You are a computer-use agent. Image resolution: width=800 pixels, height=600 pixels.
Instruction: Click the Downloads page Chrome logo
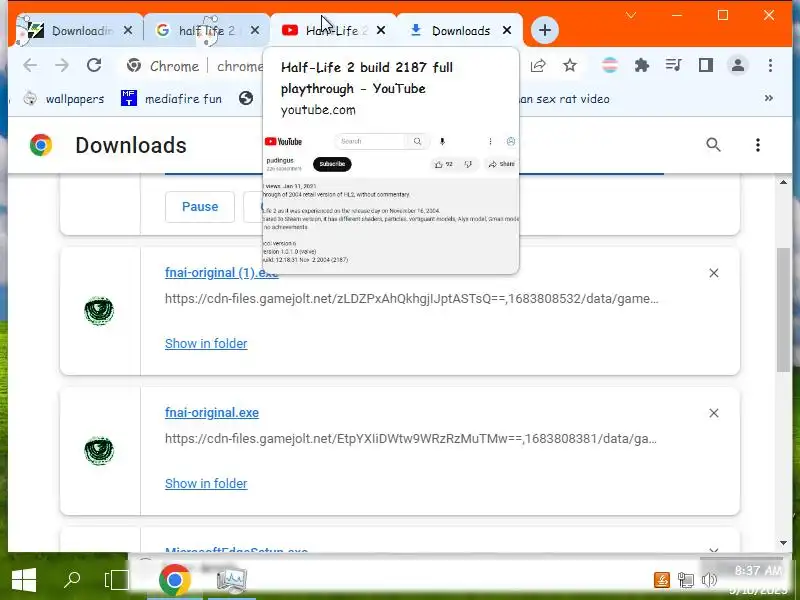coord(41,145)
